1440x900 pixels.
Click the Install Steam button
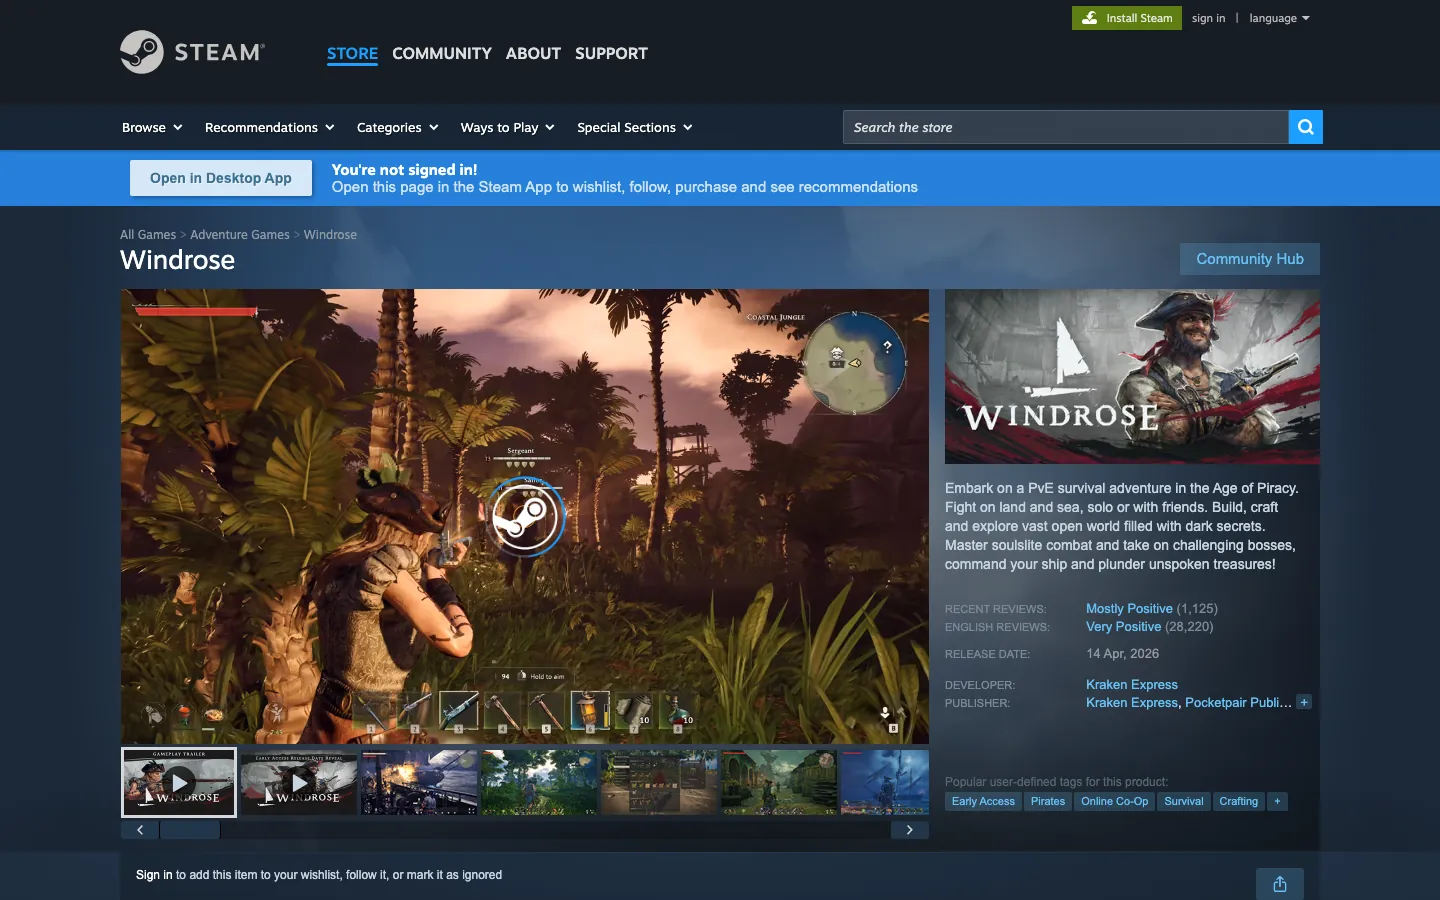tap(1127, 18)
